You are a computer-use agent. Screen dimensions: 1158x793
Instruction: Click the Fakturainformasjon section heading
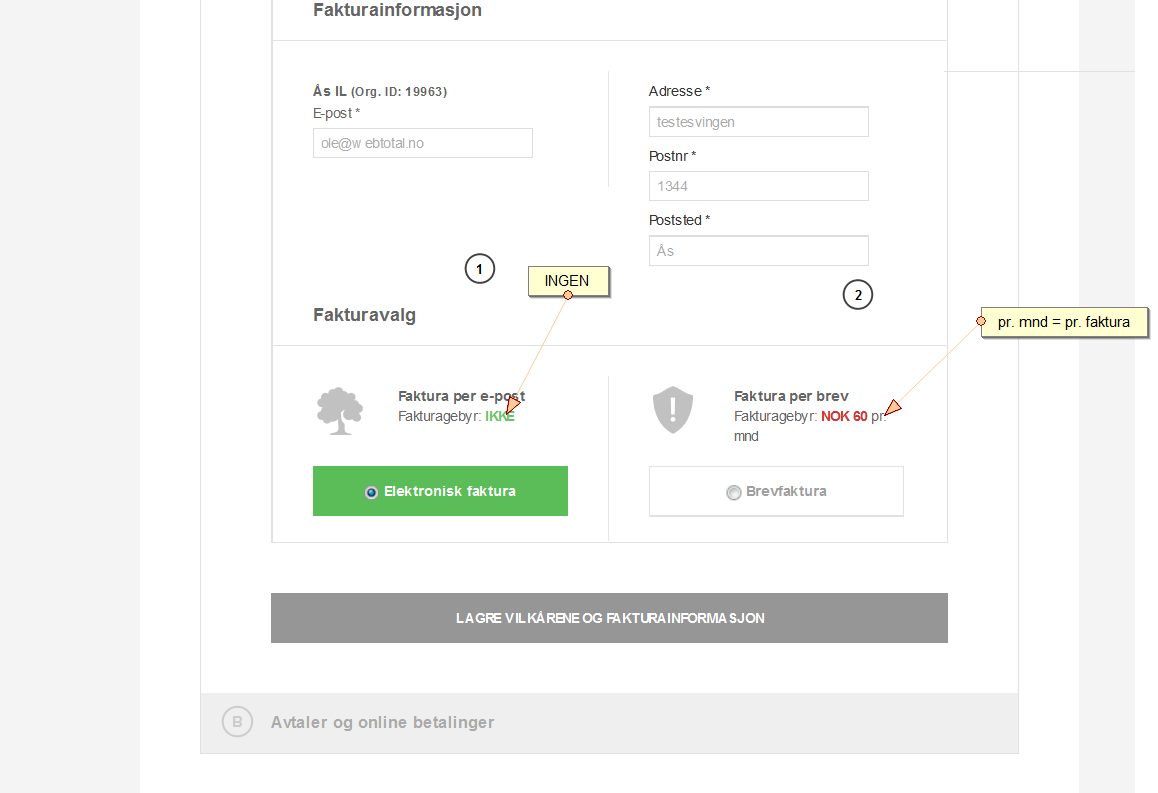coord(397,11)
